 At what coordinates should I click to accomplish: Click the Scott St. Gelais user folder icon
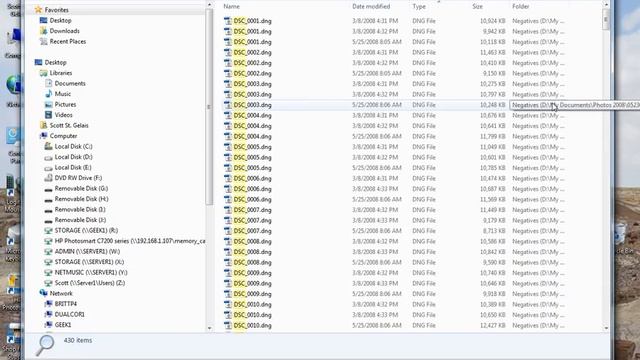point(44,125)
